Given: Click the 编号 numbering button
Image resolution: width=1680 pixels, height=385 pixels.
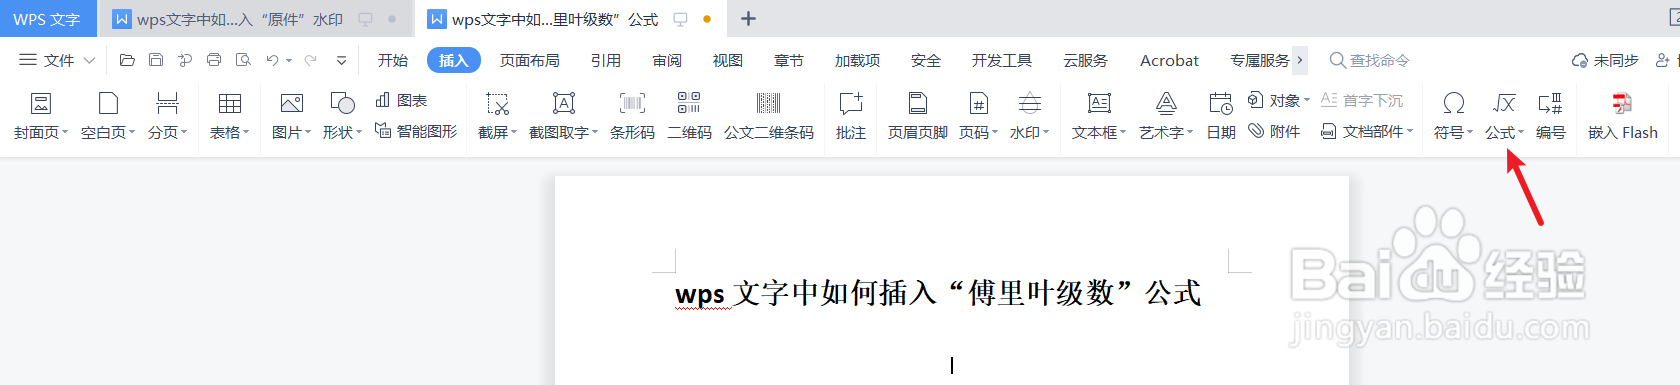Looking at the screenshot, I should pyautogui.click(x=1551, y=116).
